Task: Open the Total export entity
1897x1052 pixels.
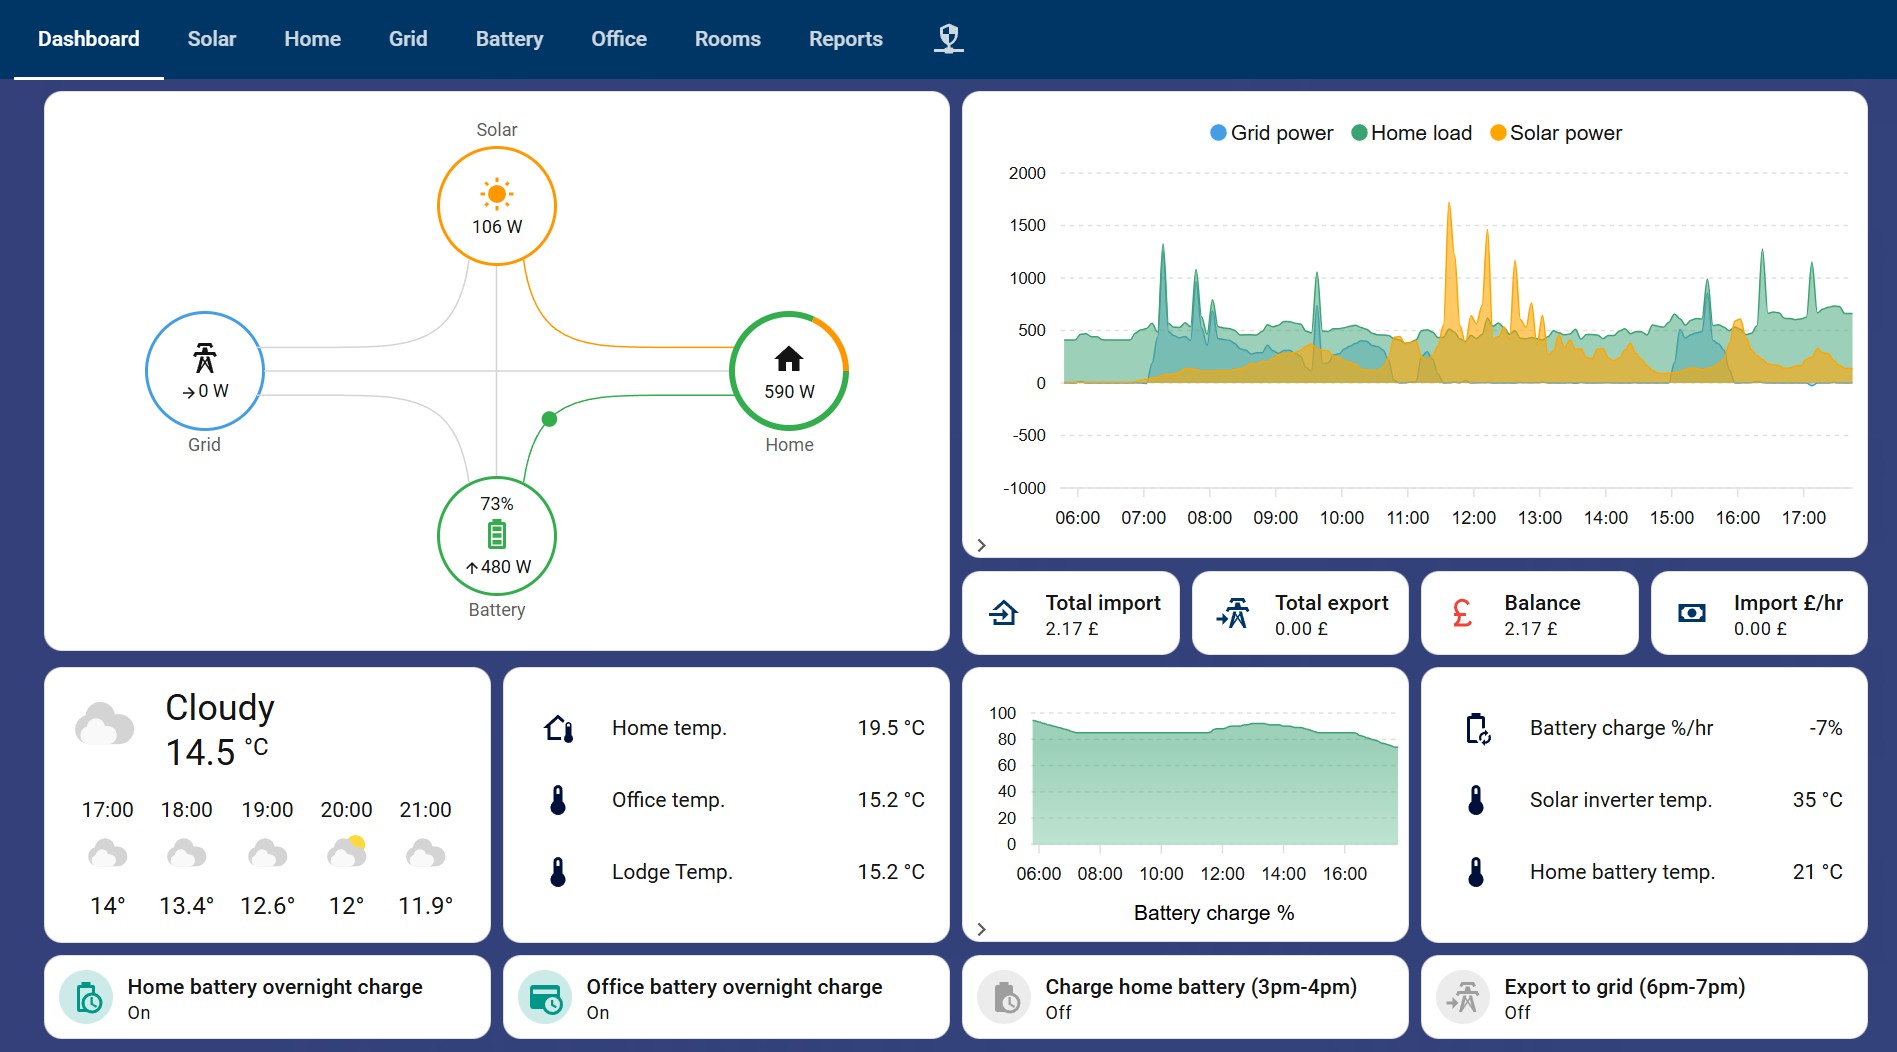Action: point(1299,613)
